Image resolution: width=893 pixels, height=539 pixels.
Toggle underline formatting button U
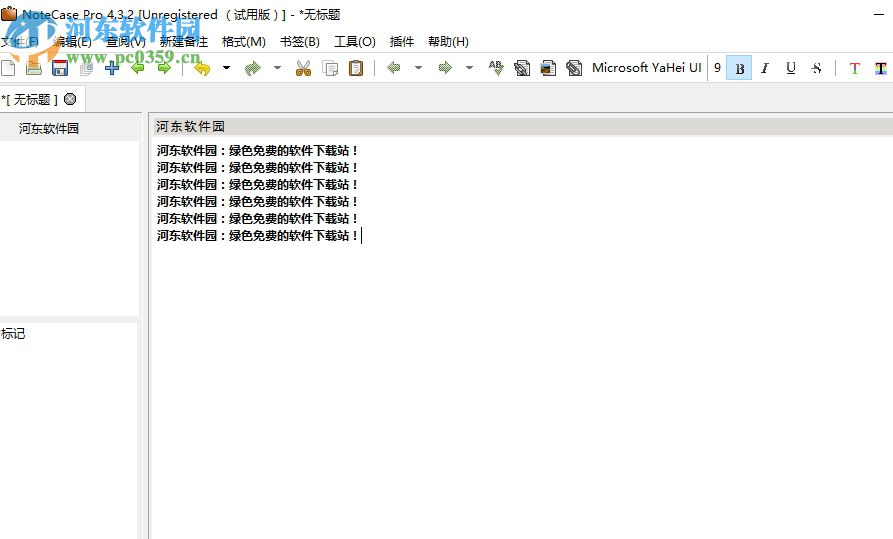click(791, 68)
